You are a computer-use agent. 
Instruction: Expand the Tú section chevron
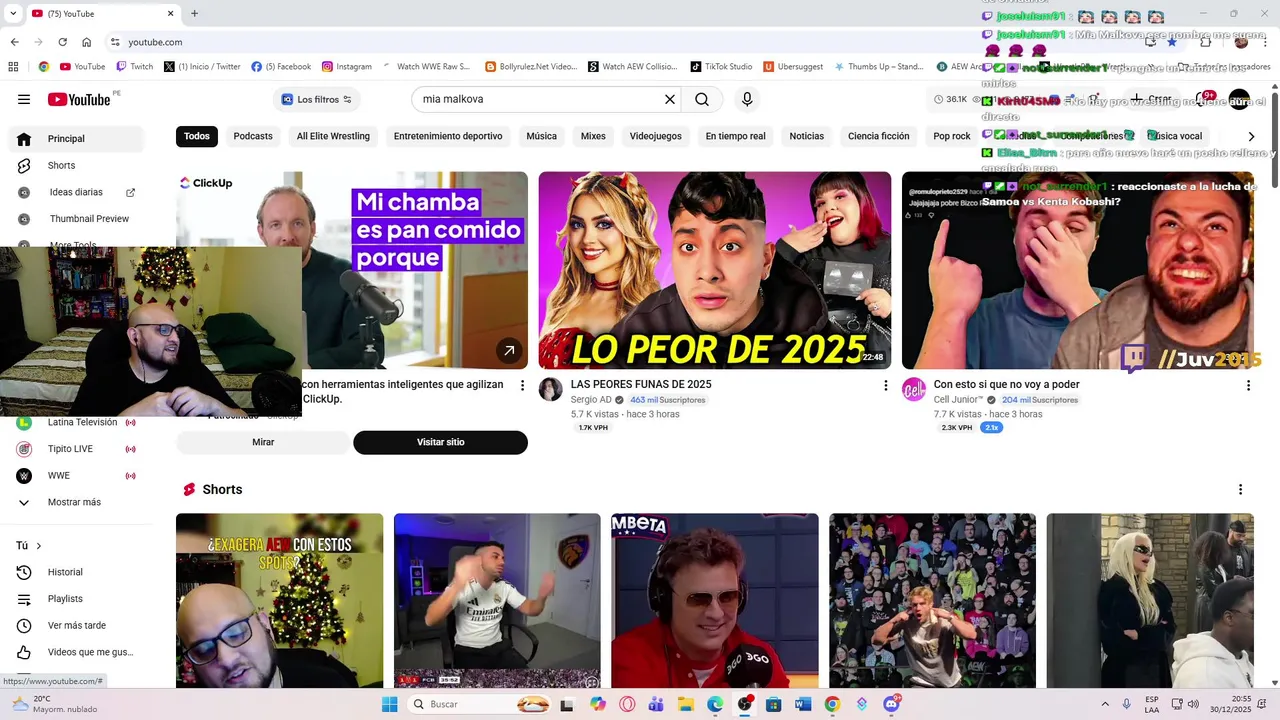[39, 546]
